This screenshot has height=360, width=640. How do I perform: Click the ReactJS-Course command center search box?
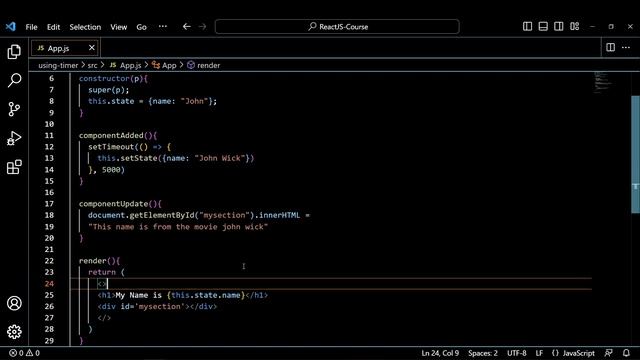pyautogui.click(x=337, y=27)
